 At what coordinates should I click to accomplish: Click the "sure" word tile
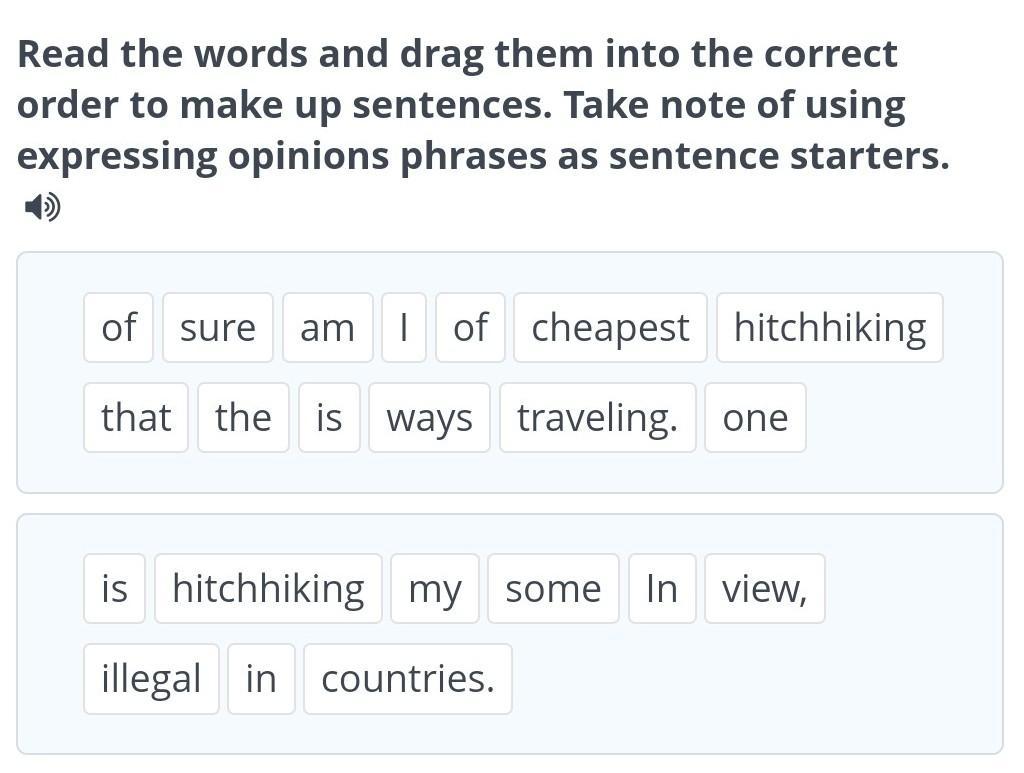coord(218,328)
